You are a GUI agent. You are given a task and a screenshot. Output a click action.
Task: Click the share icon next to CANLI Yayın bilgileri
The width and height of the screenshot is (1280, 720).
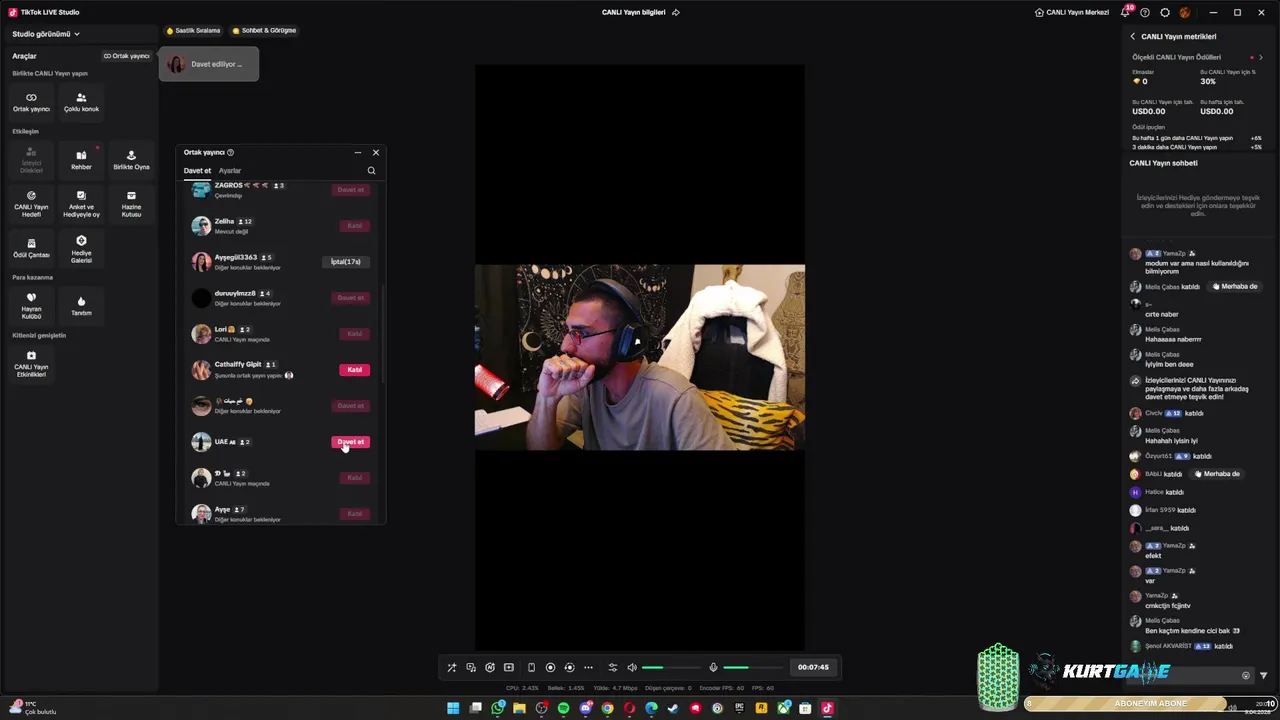(676, 12)
